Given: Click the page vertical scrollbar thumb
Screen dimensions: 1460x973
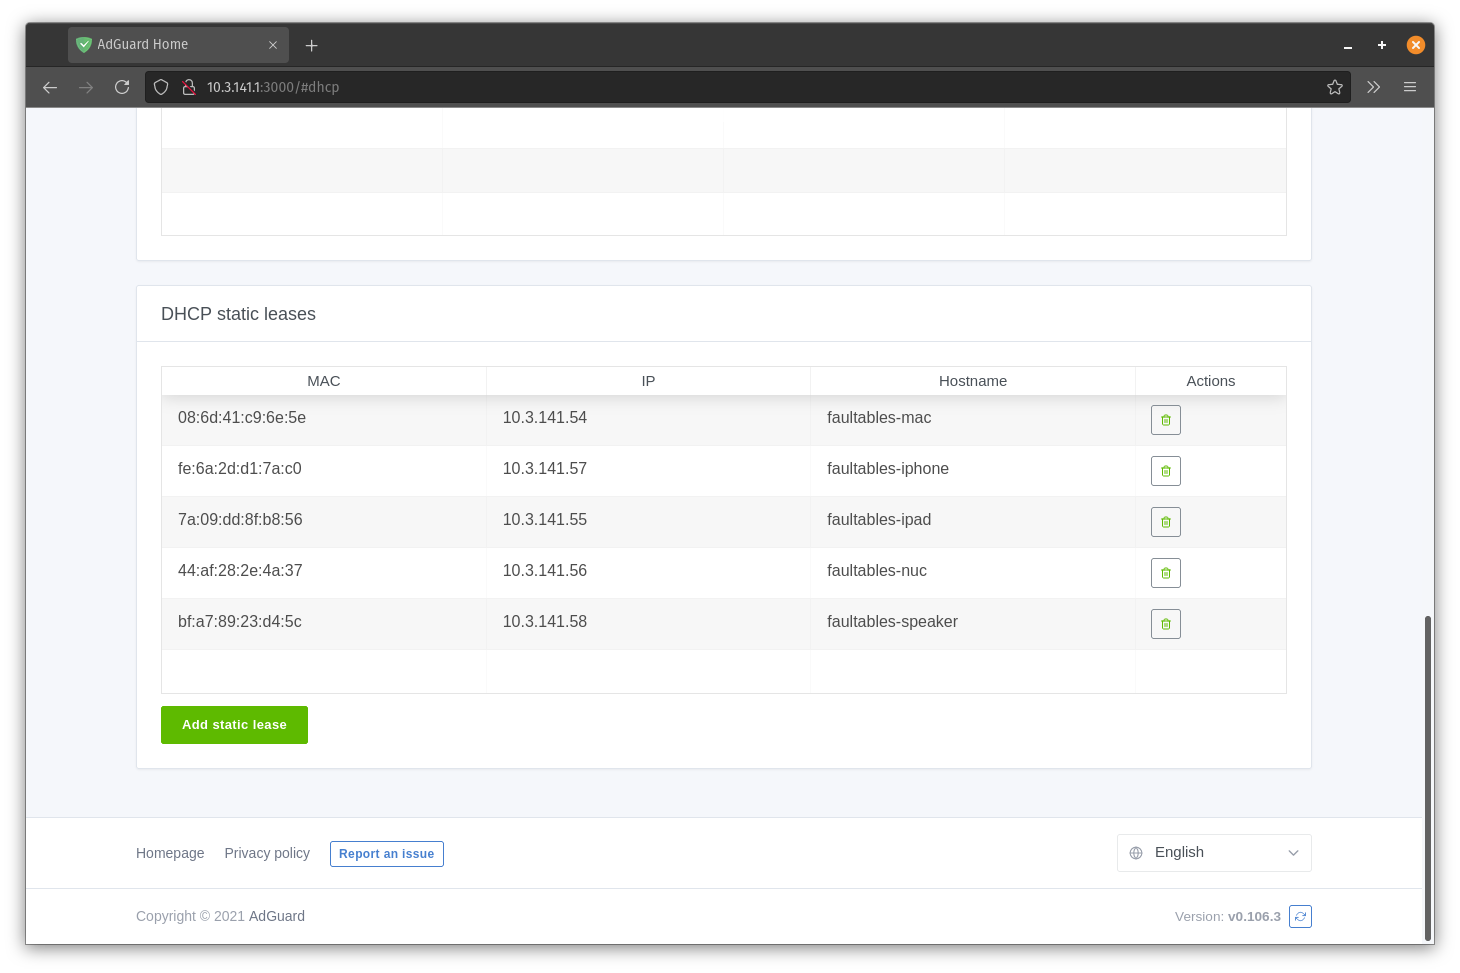Looking at the screenshot, I should pos(1428,778).
